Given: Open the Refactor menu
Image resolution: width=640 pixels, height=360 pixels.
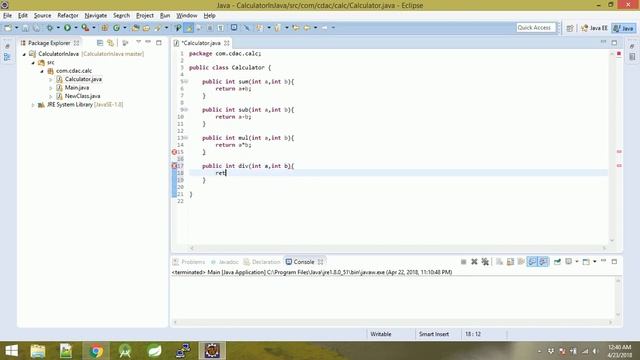Looking at the screenshot, I should click(68, 16).
